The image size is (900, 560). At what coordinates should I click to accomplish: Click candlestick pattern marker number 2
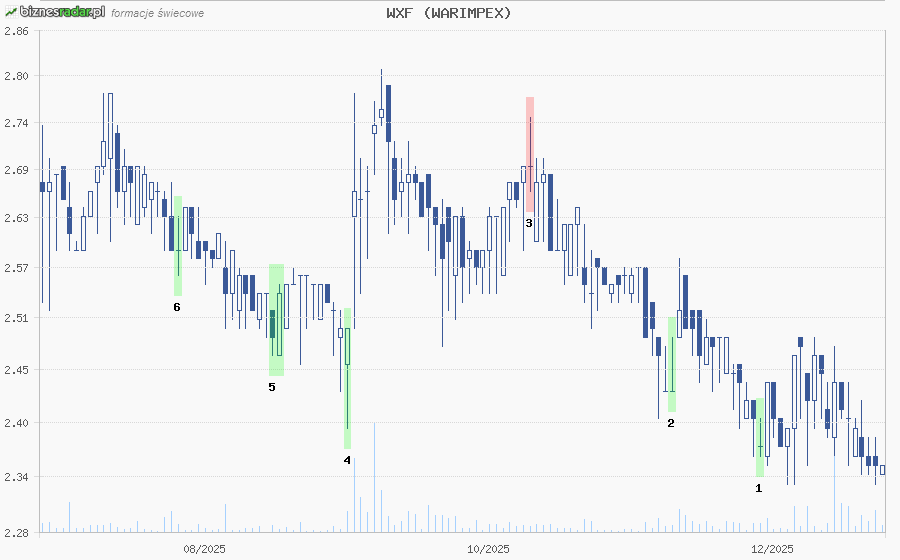[x=671, y=423]
